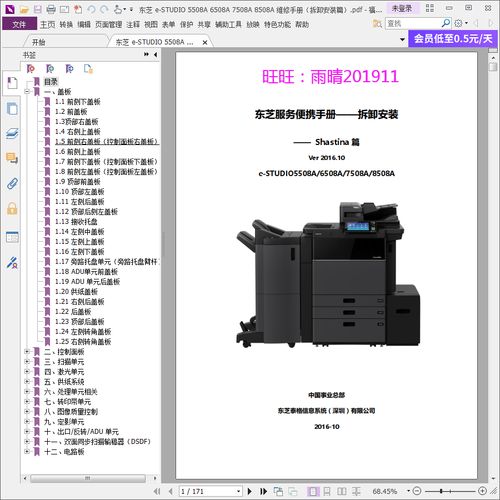Enable single page view mode
Viewport: 500px width, 500px height.
click(313, 491)
